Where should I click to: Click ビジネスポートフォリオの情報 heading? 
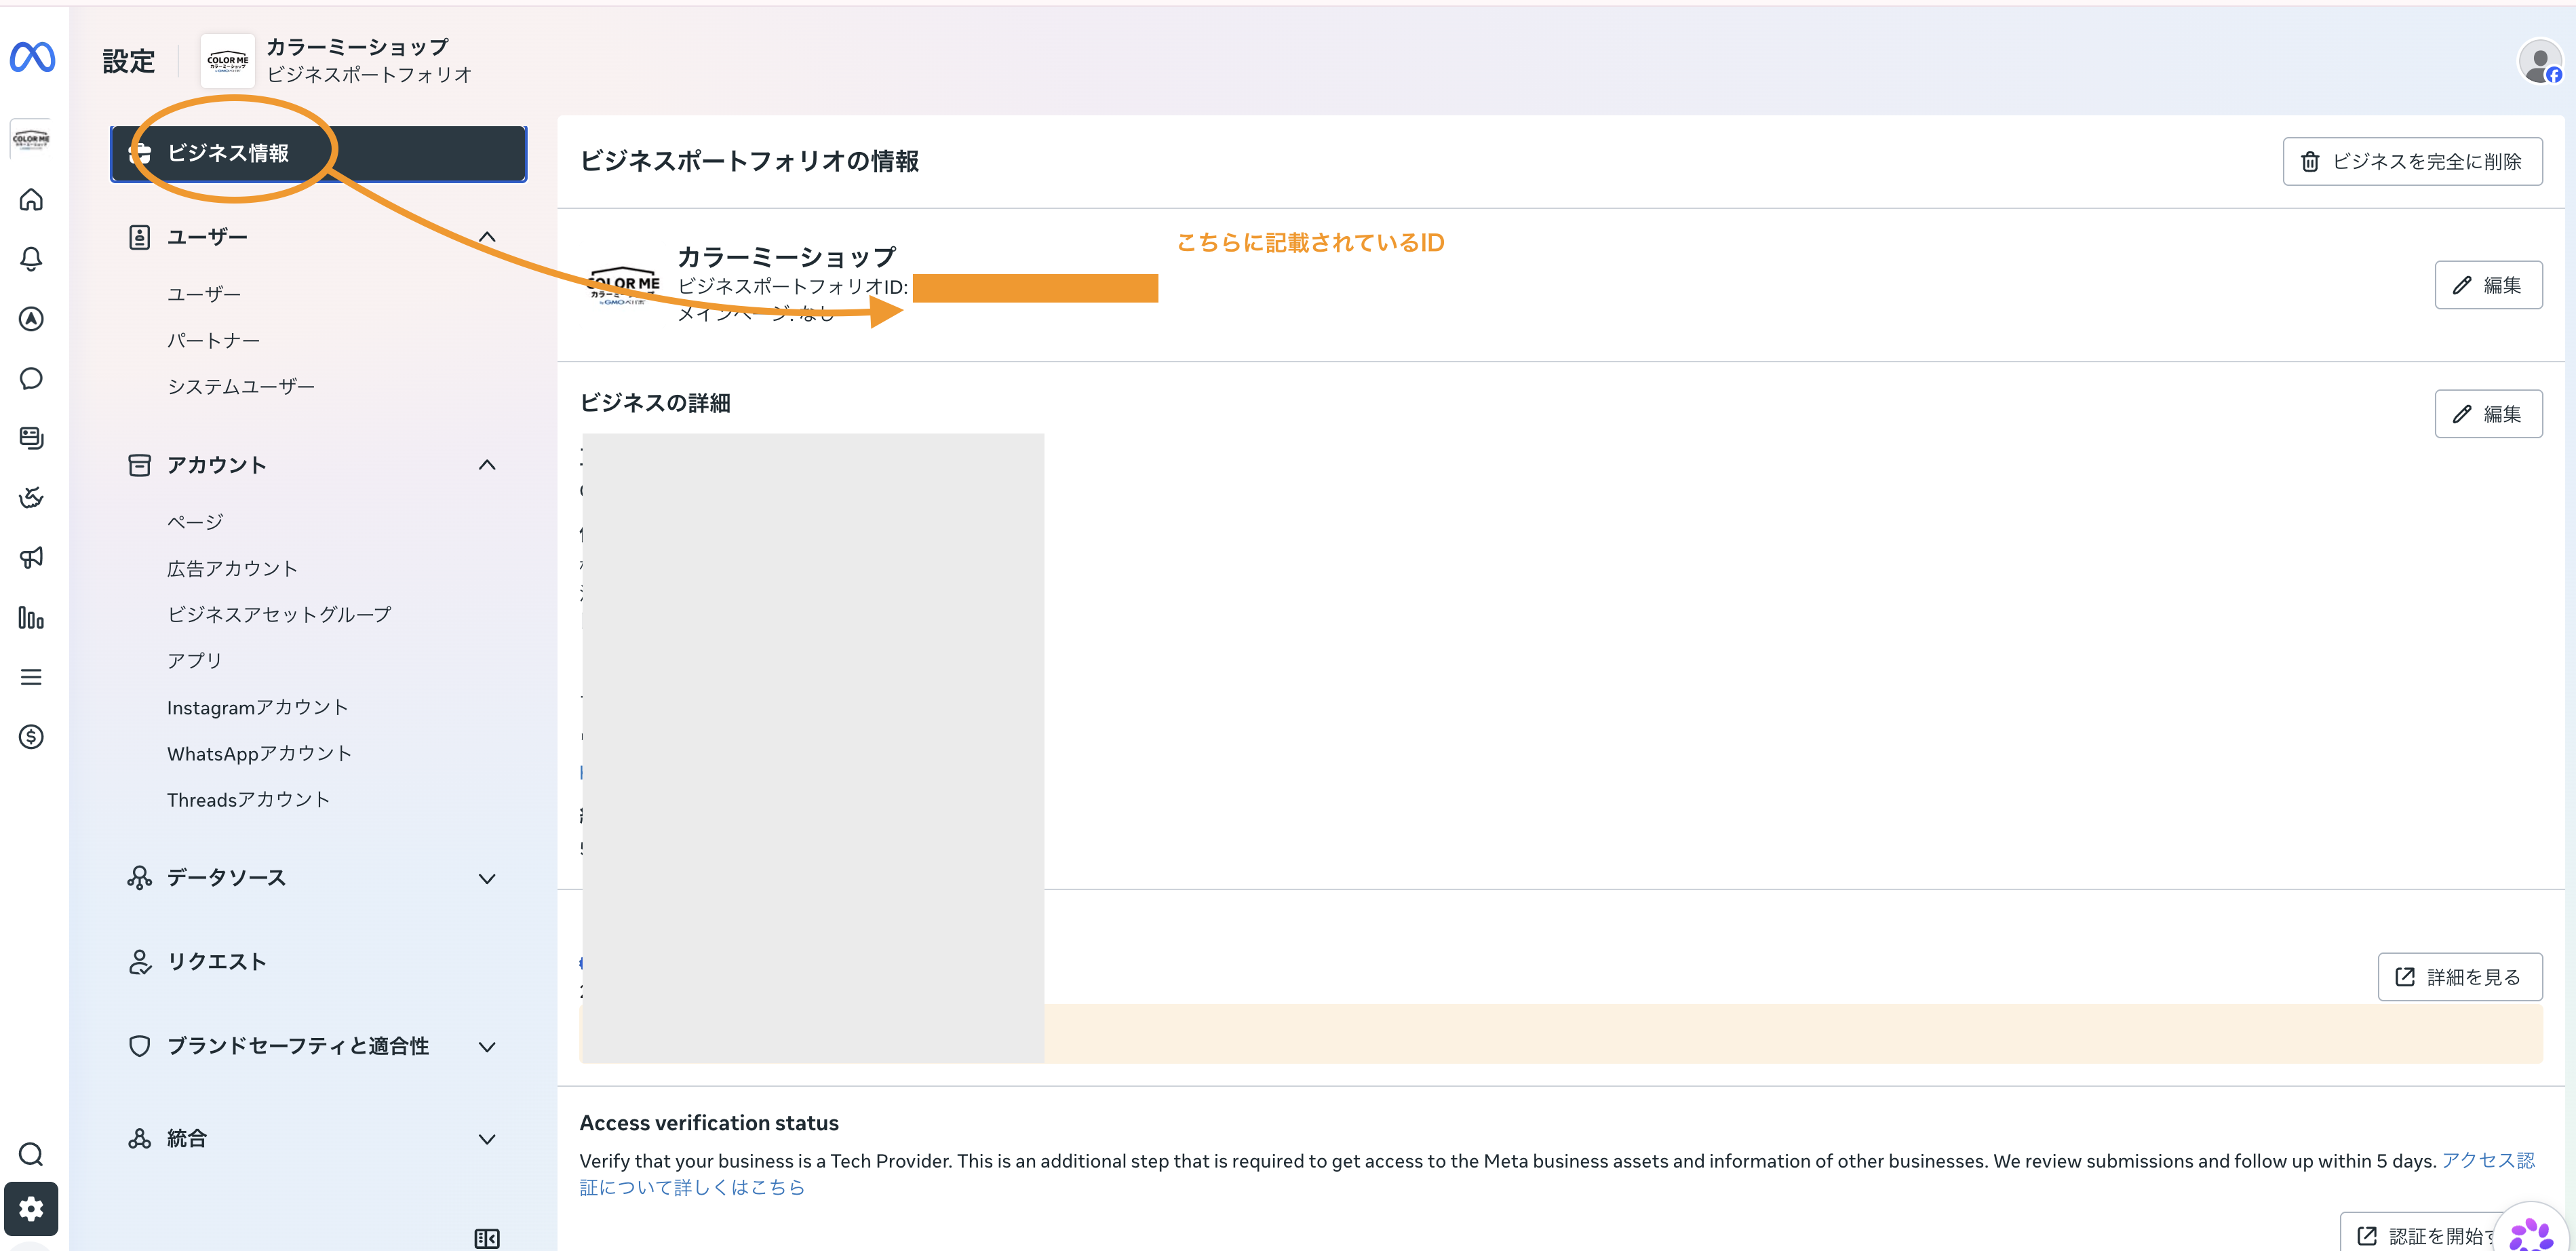point(749,162)
